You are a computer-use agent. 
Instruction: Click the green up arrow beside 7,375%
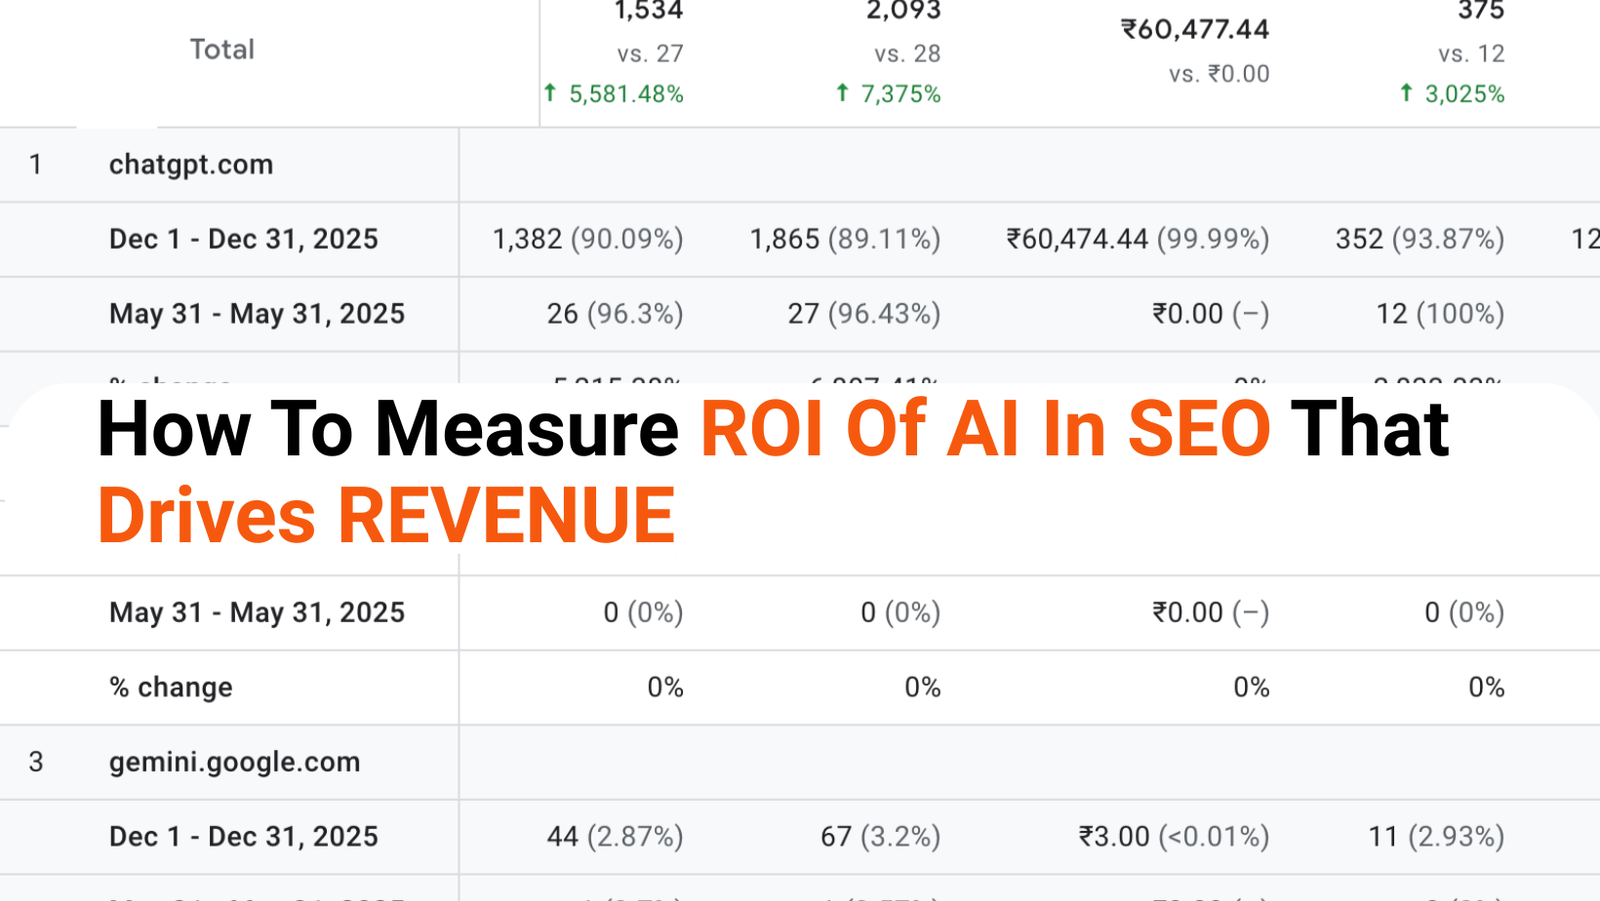(x=842, y=93)
